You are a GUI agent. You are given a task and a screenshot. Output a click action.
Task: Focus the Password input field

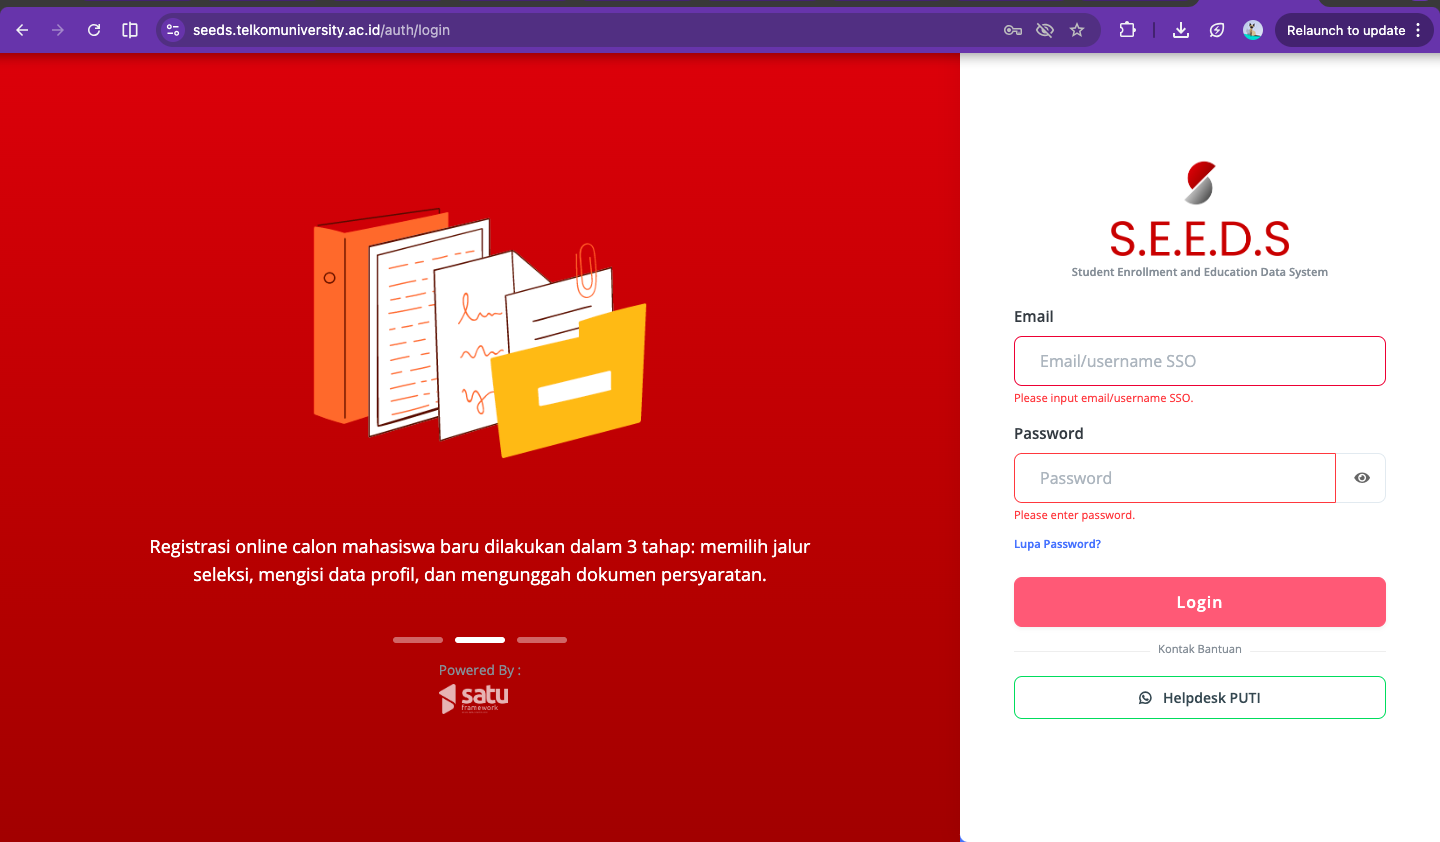point(1175,478)
